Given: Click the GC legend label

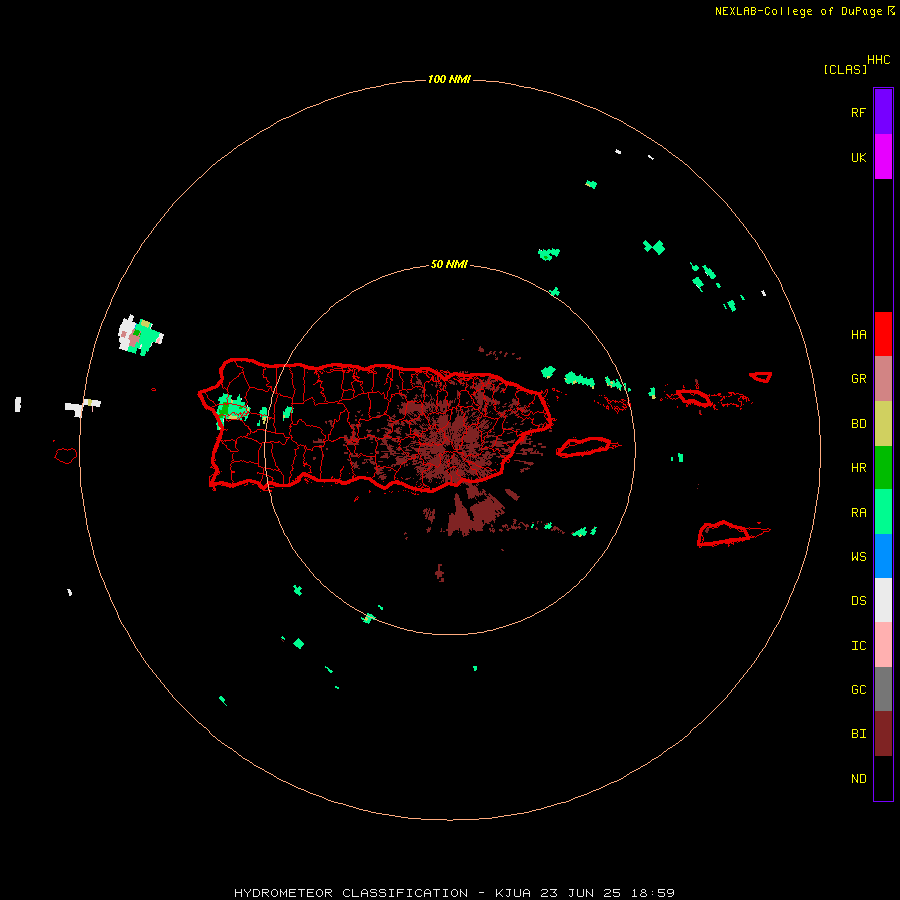Looking at the screenshot, I should (x=858, y=690).
